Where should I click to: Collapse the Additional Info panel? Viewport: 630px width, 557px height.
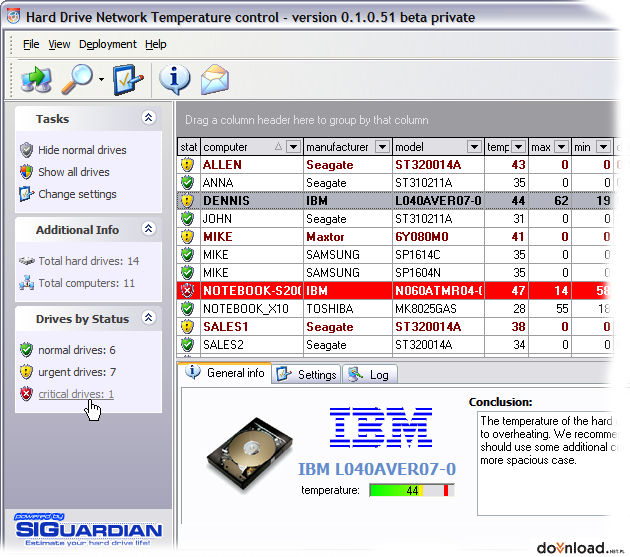point(149,228)
